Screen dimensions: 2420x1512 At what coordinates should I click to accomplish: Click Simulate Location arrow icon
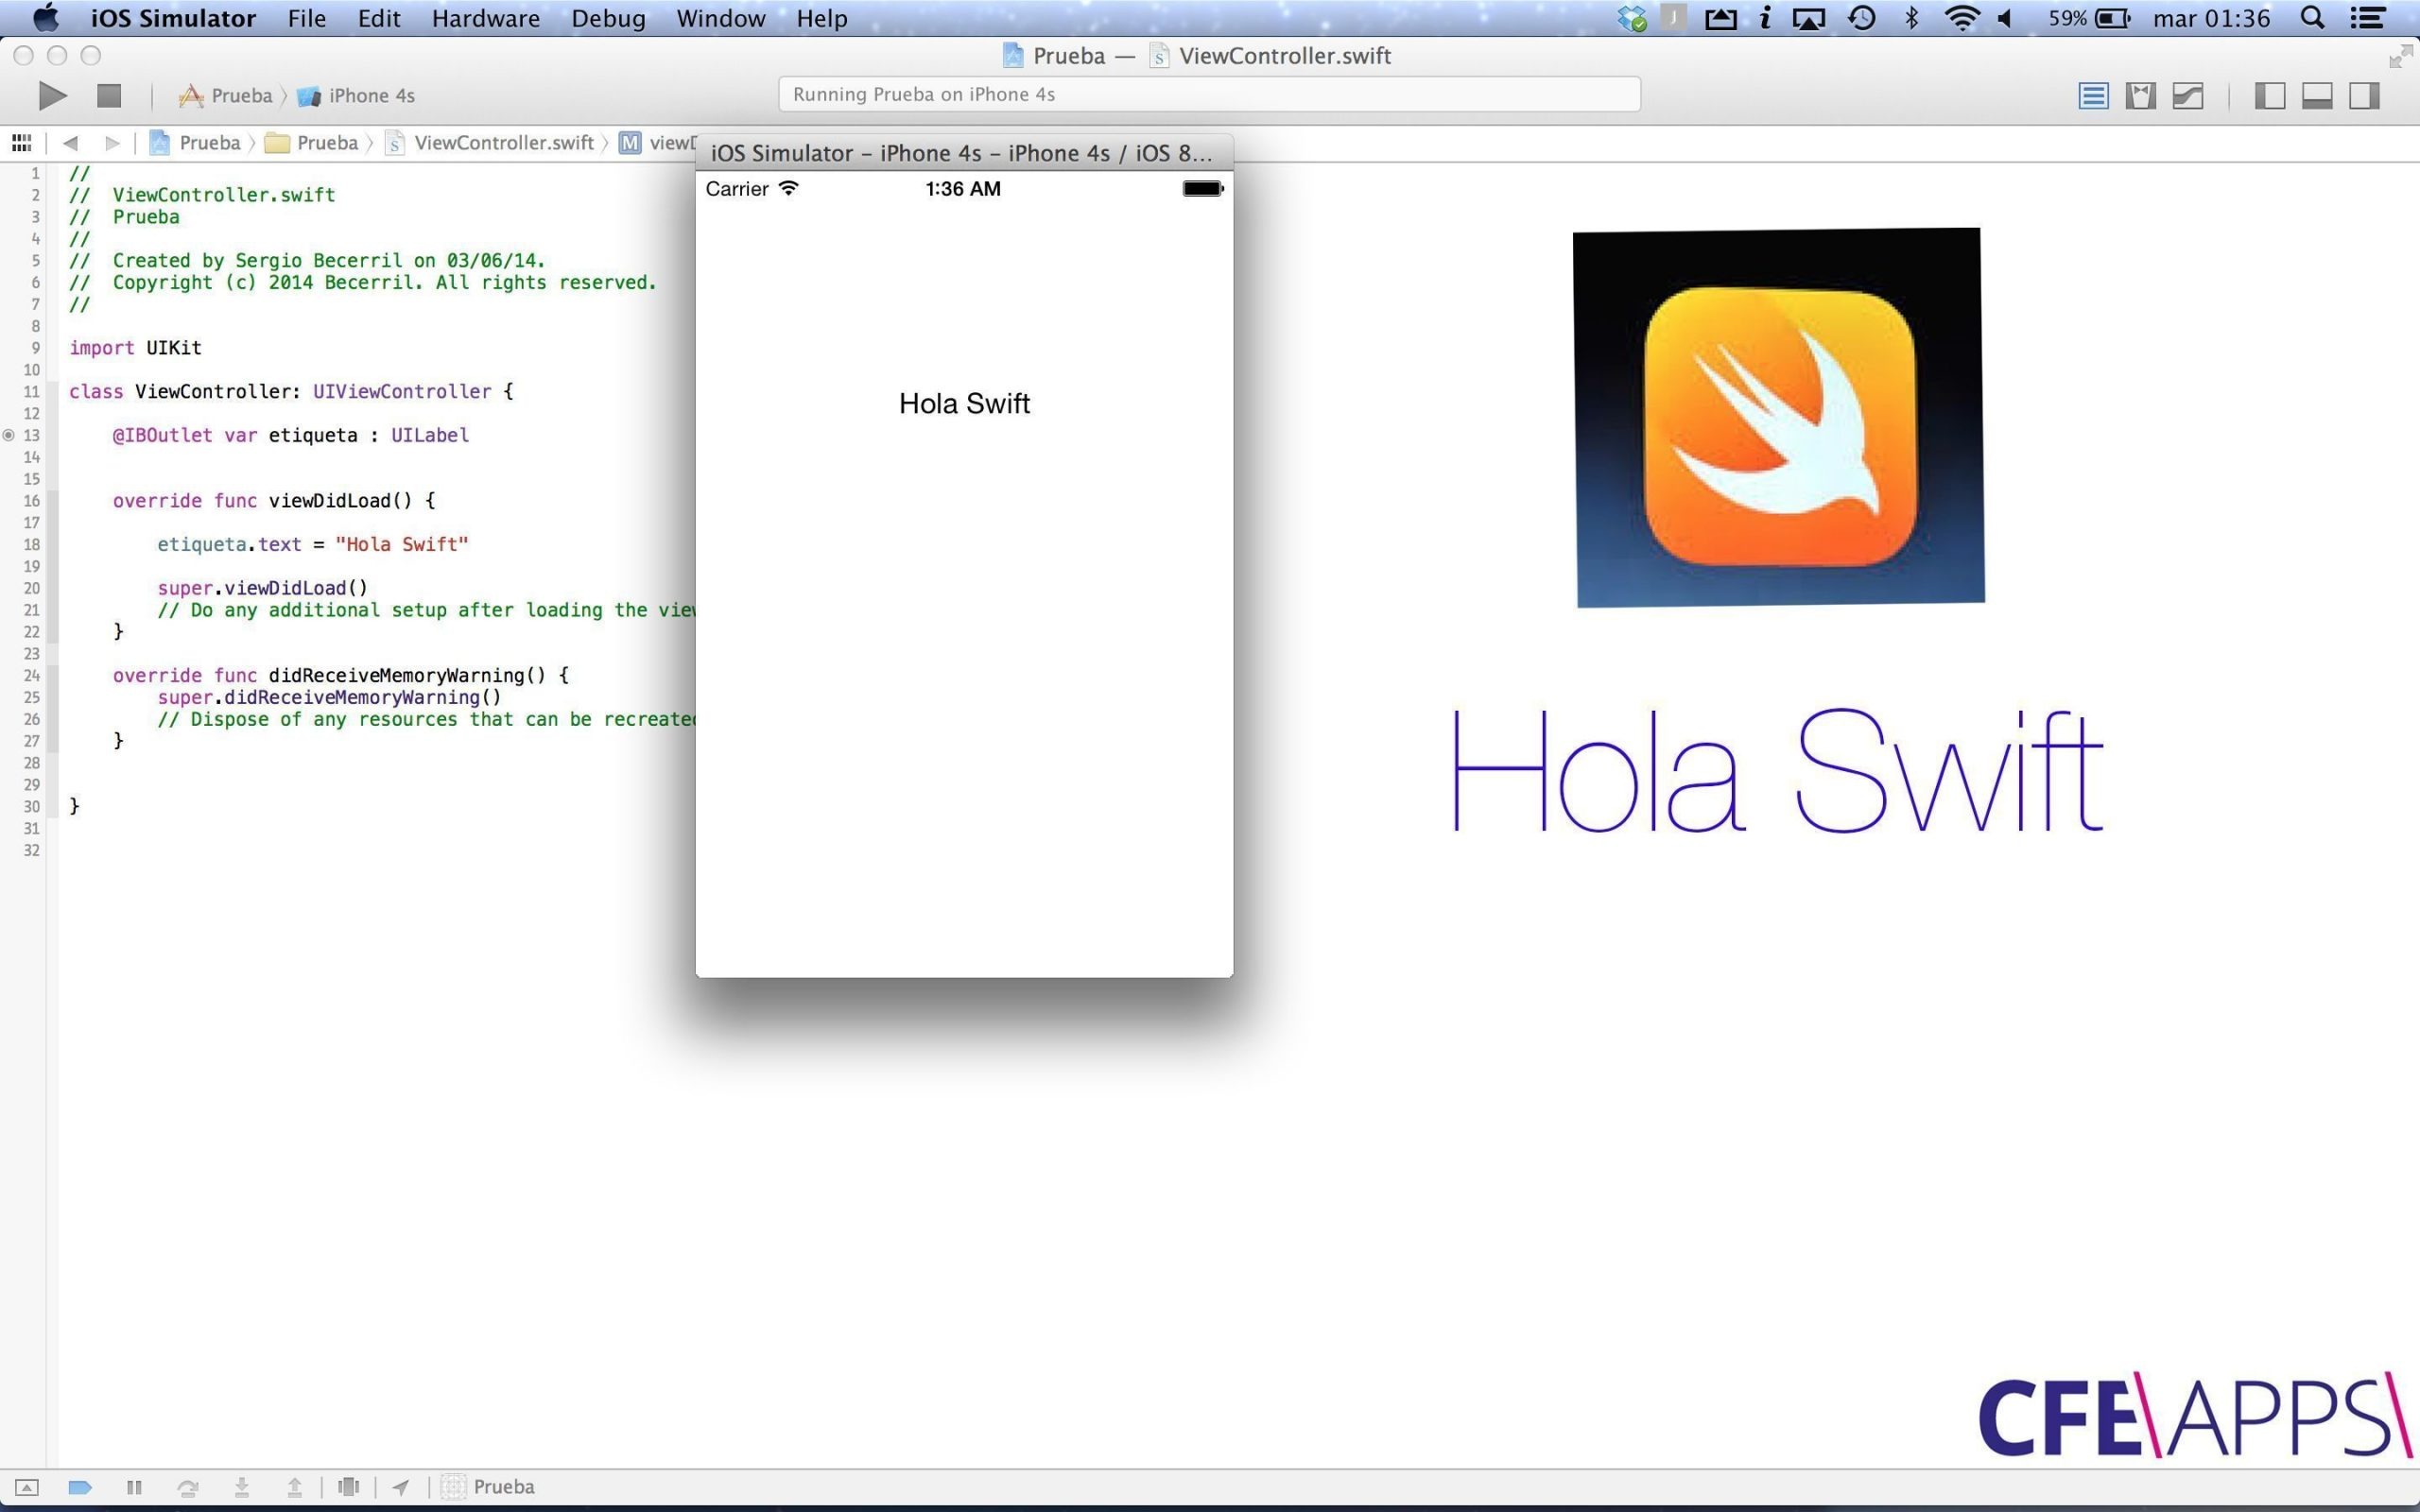401,1487
